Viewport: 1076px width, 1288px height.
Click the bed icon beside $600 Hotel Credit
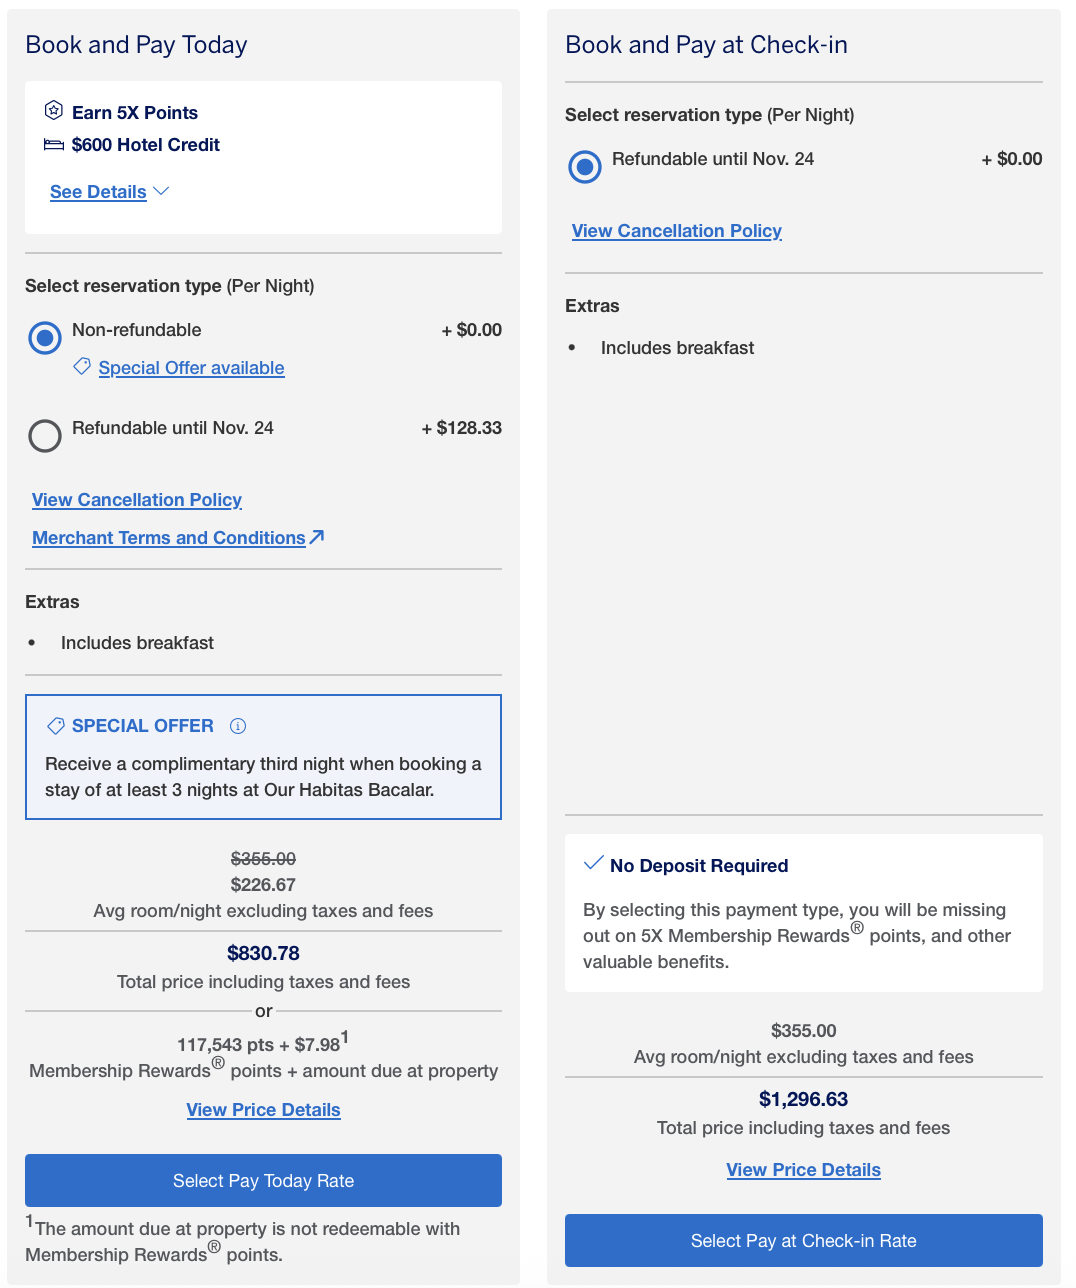(x=54, y=145)
